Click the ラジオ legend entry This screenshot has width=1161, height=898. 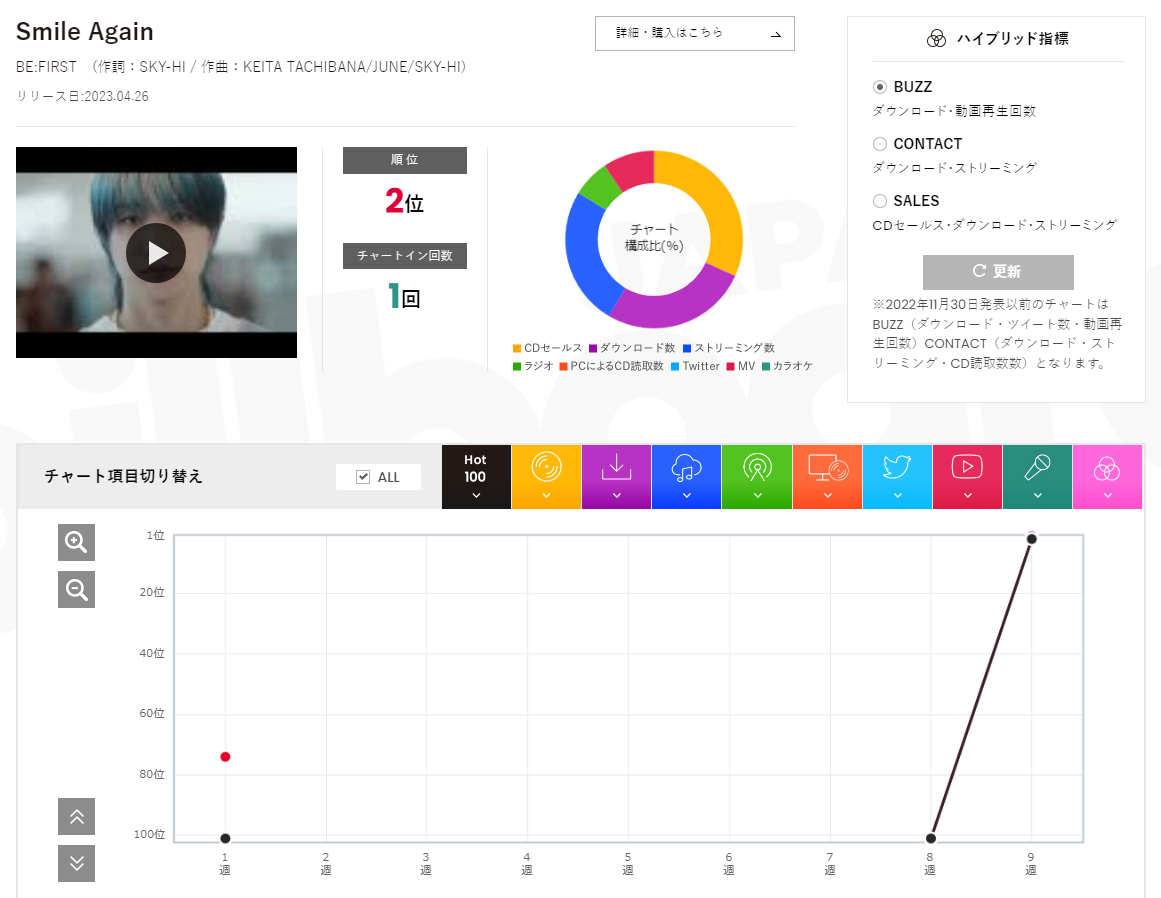(x=532, y=366)
